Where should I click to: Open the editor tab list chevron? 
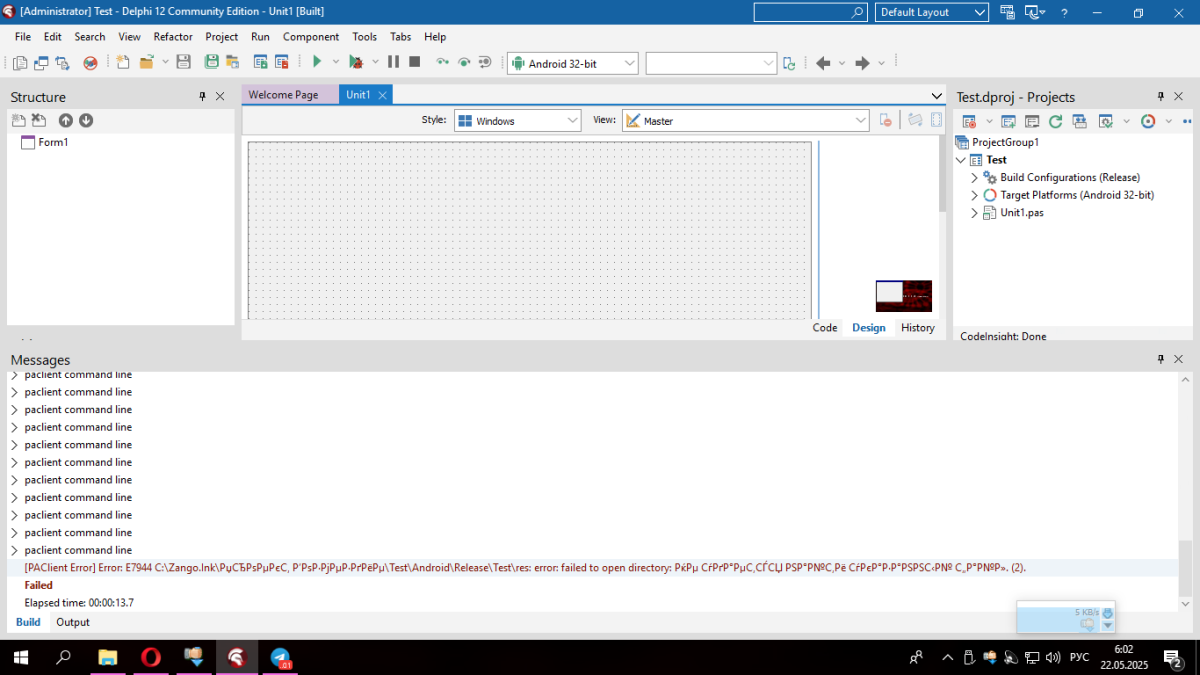click(936, 96)
